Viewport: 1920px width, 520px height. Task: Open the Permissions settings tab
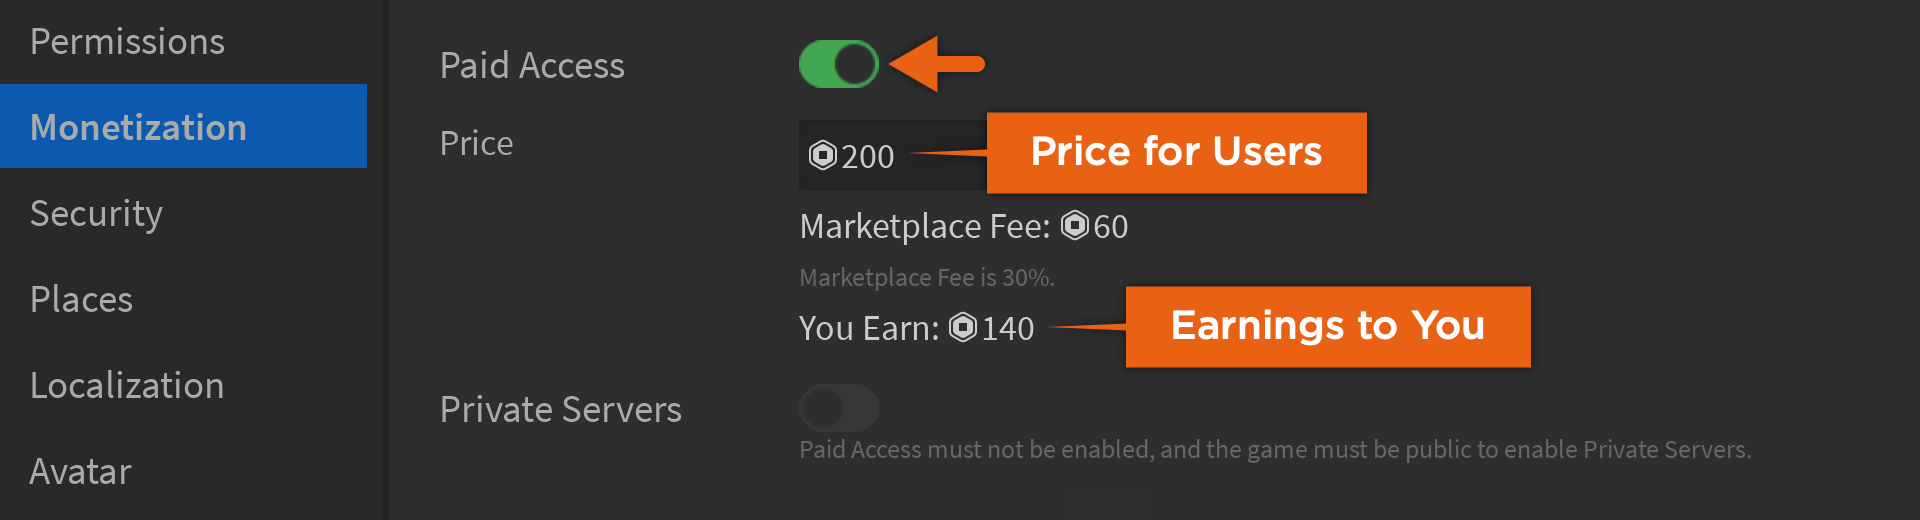point(127,41)
